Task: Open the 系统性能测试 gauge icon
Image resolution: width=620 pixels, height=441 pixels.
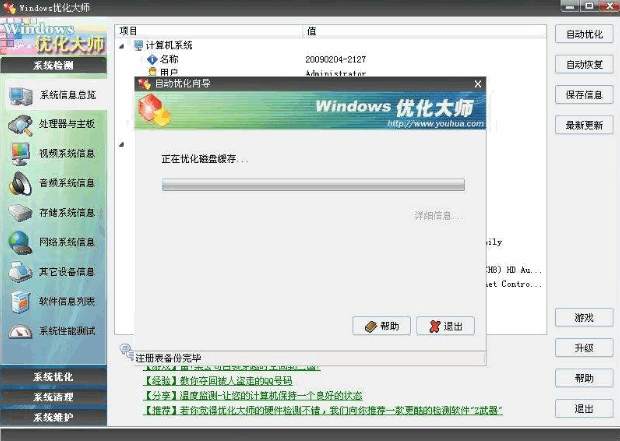Action: tap(20, 331)
